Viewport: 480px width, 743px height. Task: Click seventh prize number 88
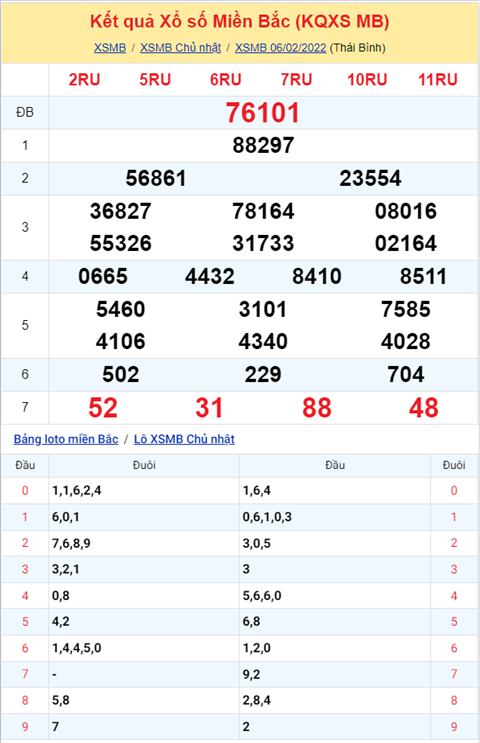point(317,408)
